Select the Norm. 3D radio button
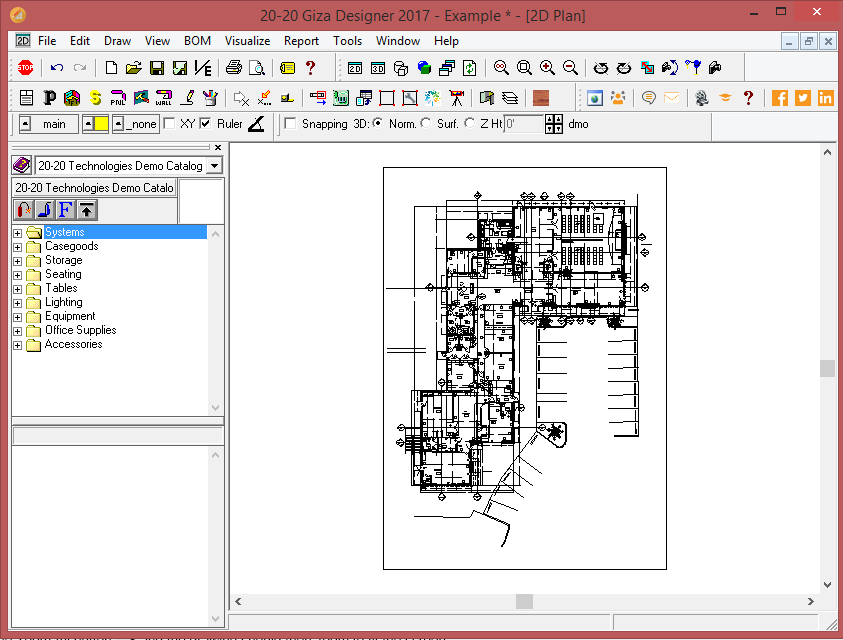843x640 pixels. pos(378,123)
